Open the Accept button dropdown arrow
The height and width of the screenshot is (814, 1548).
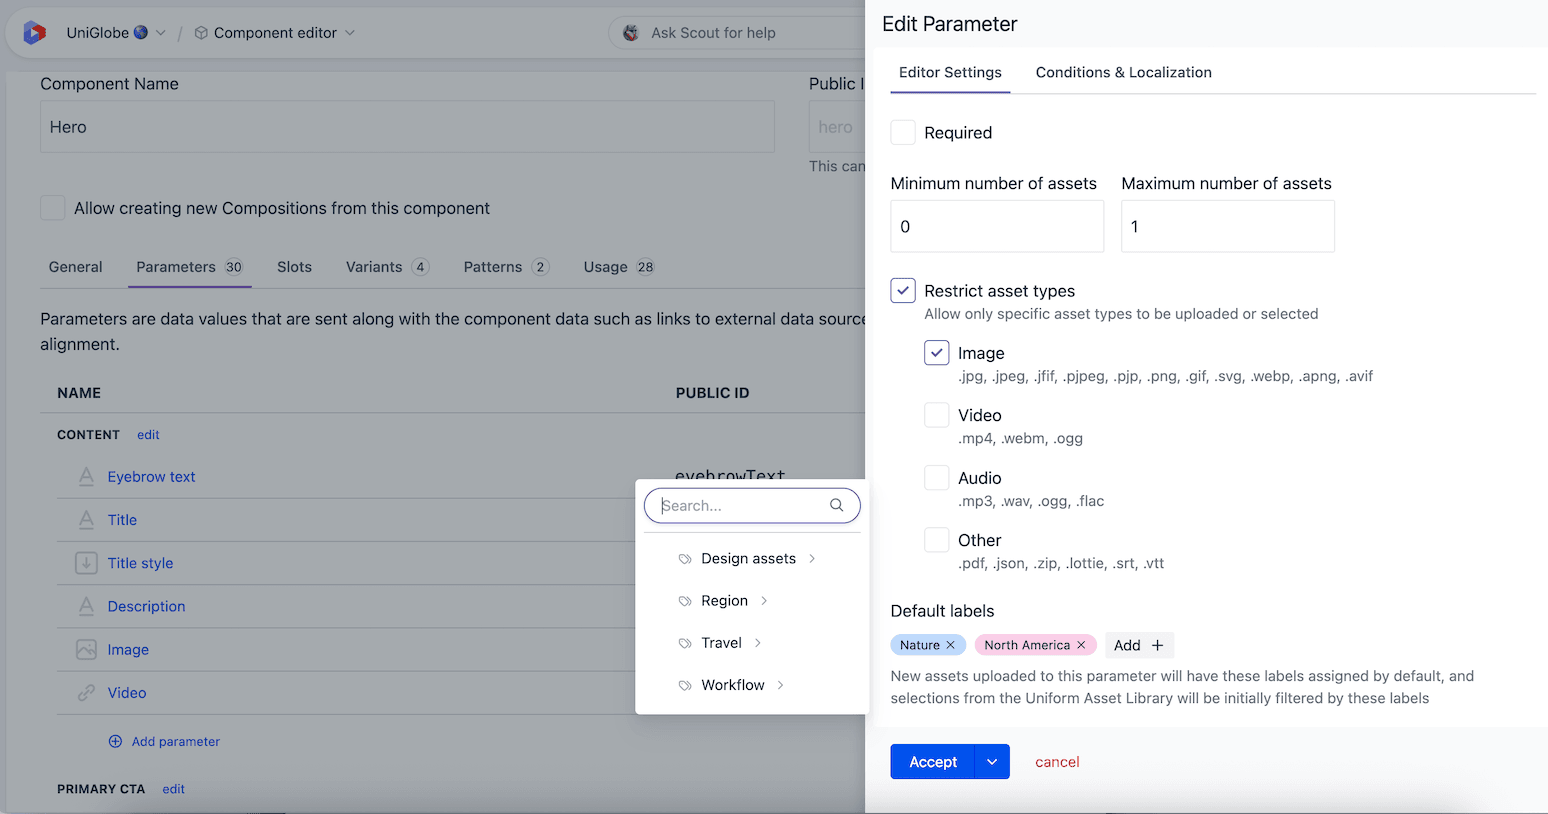tap(991, 761)
